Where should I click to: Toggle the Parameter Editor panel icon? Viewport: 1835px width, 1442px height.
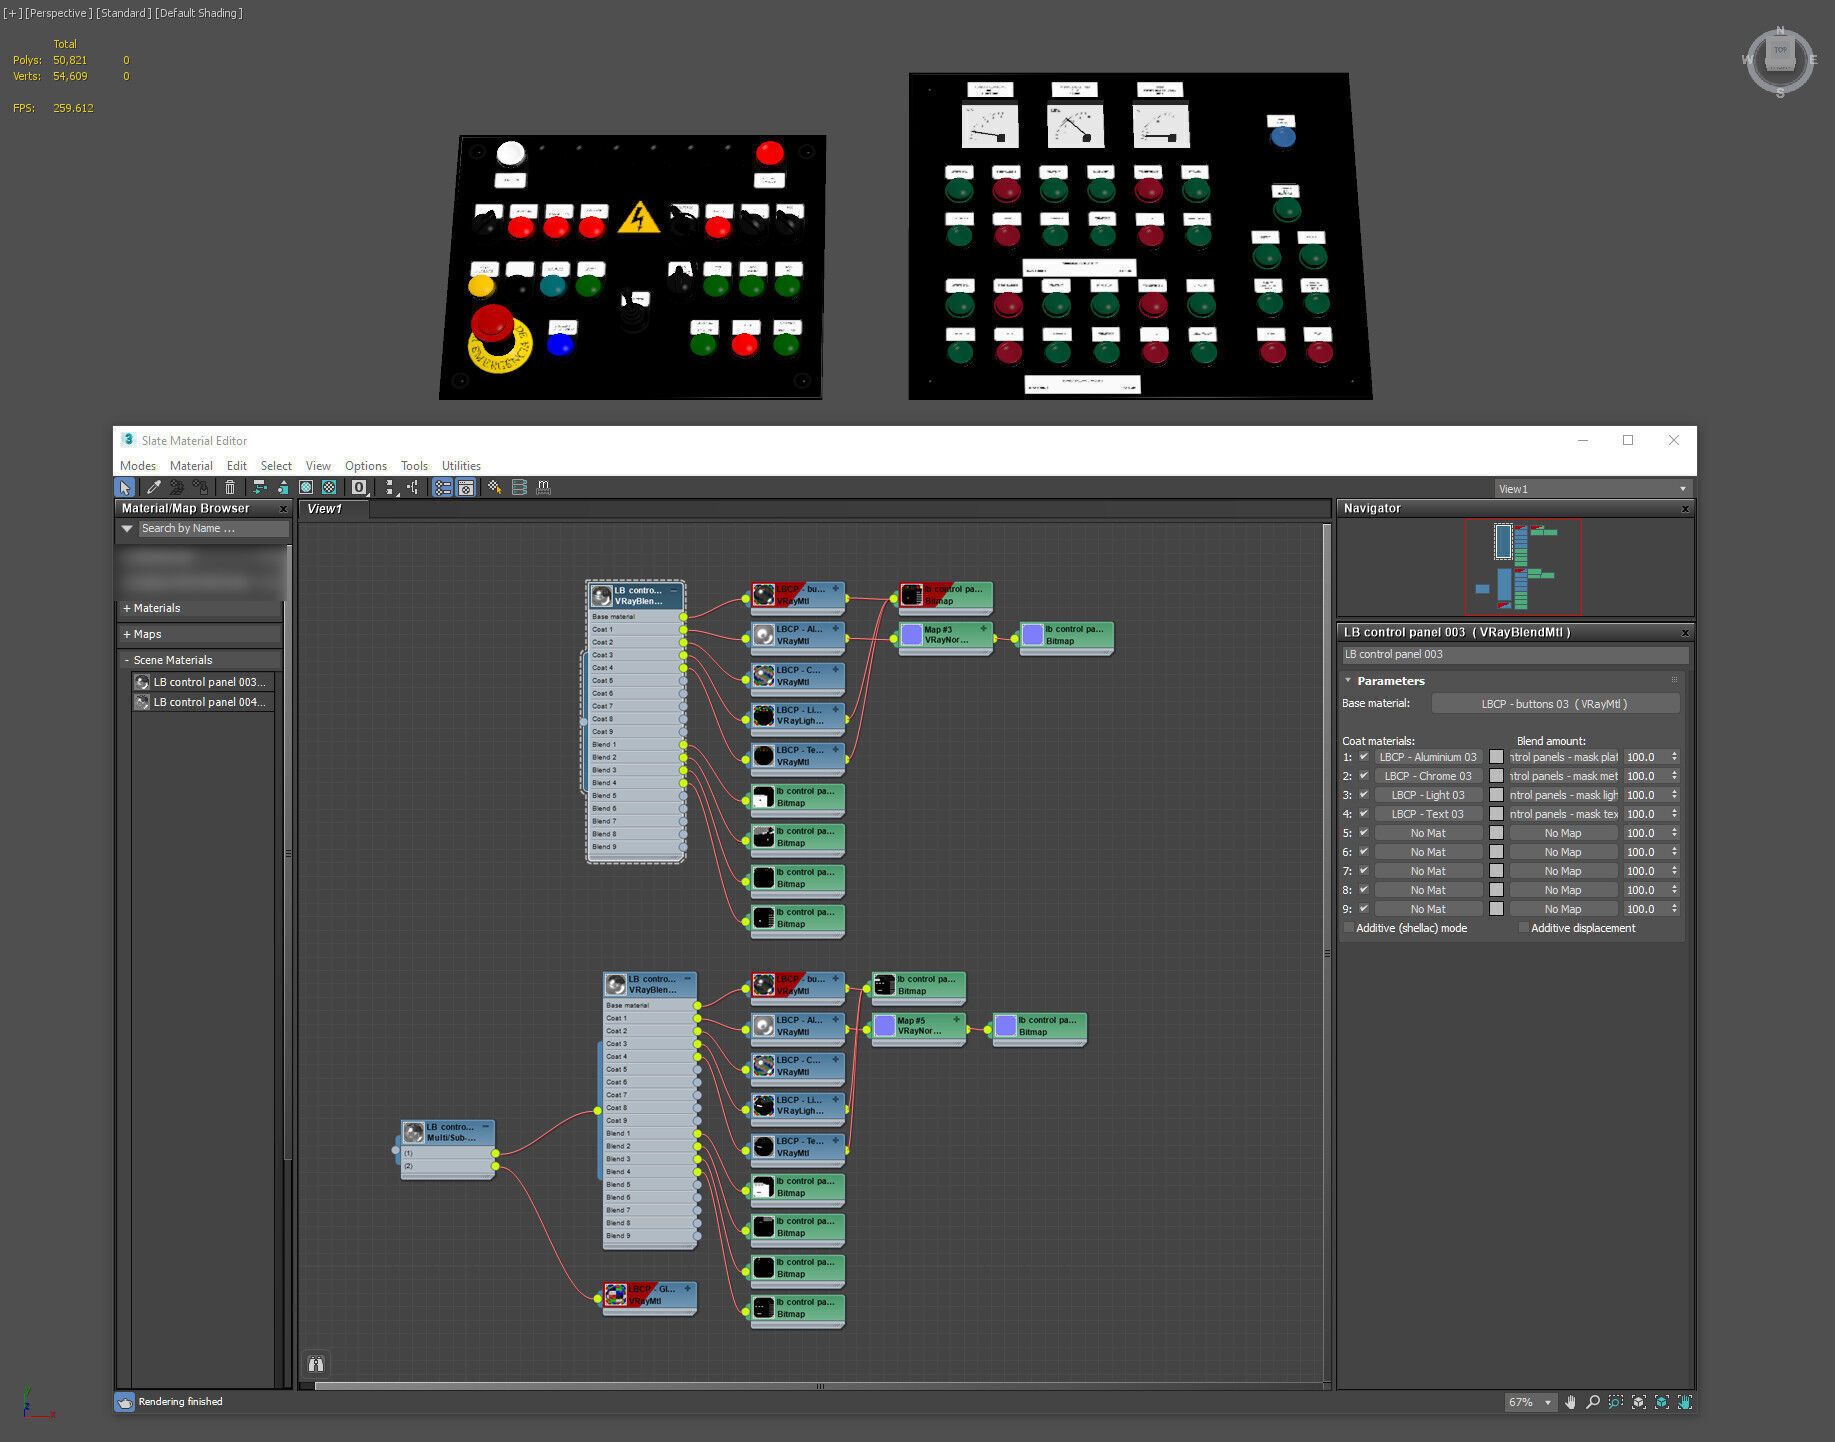pyautogui.click(x=466, y=487)
